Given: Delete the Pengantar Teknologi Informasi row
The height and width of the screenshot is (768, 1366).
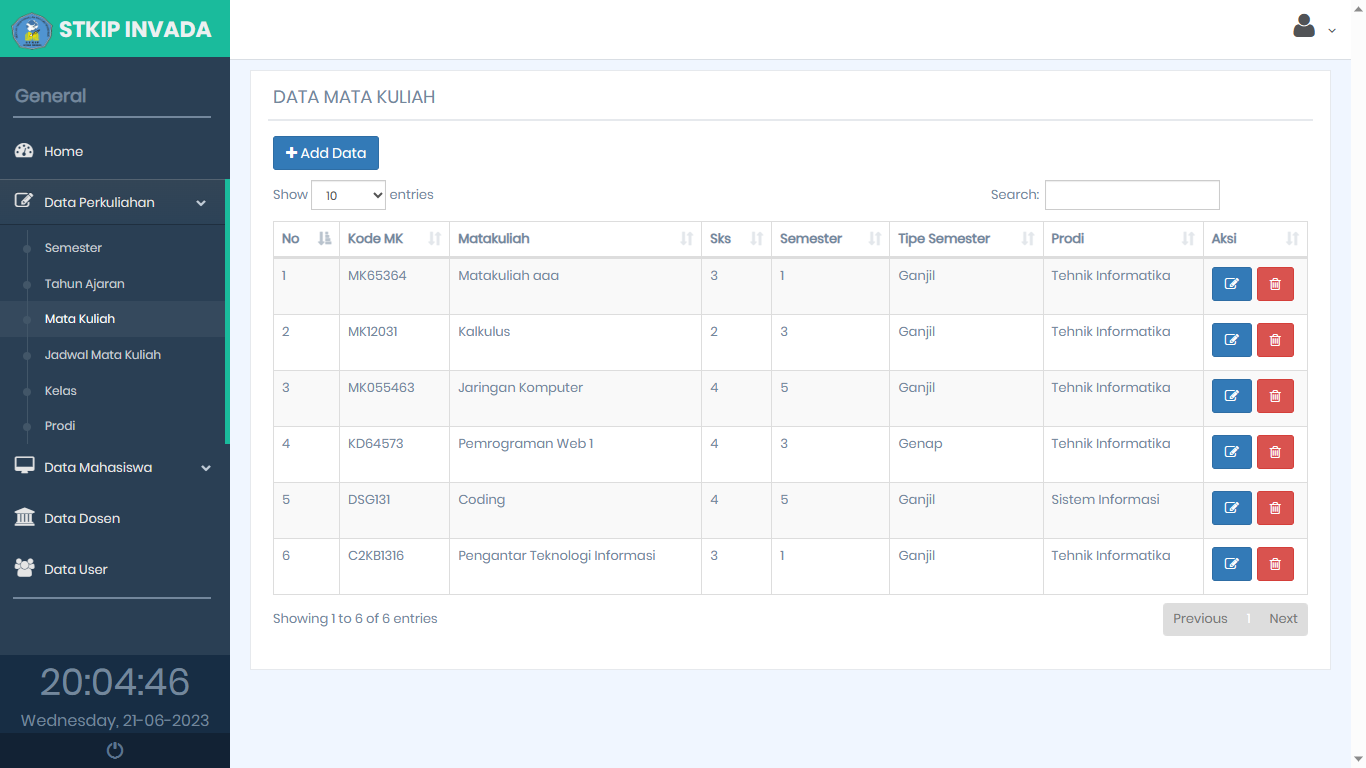Looking at the screenshot, I should tap(1275, 564).
